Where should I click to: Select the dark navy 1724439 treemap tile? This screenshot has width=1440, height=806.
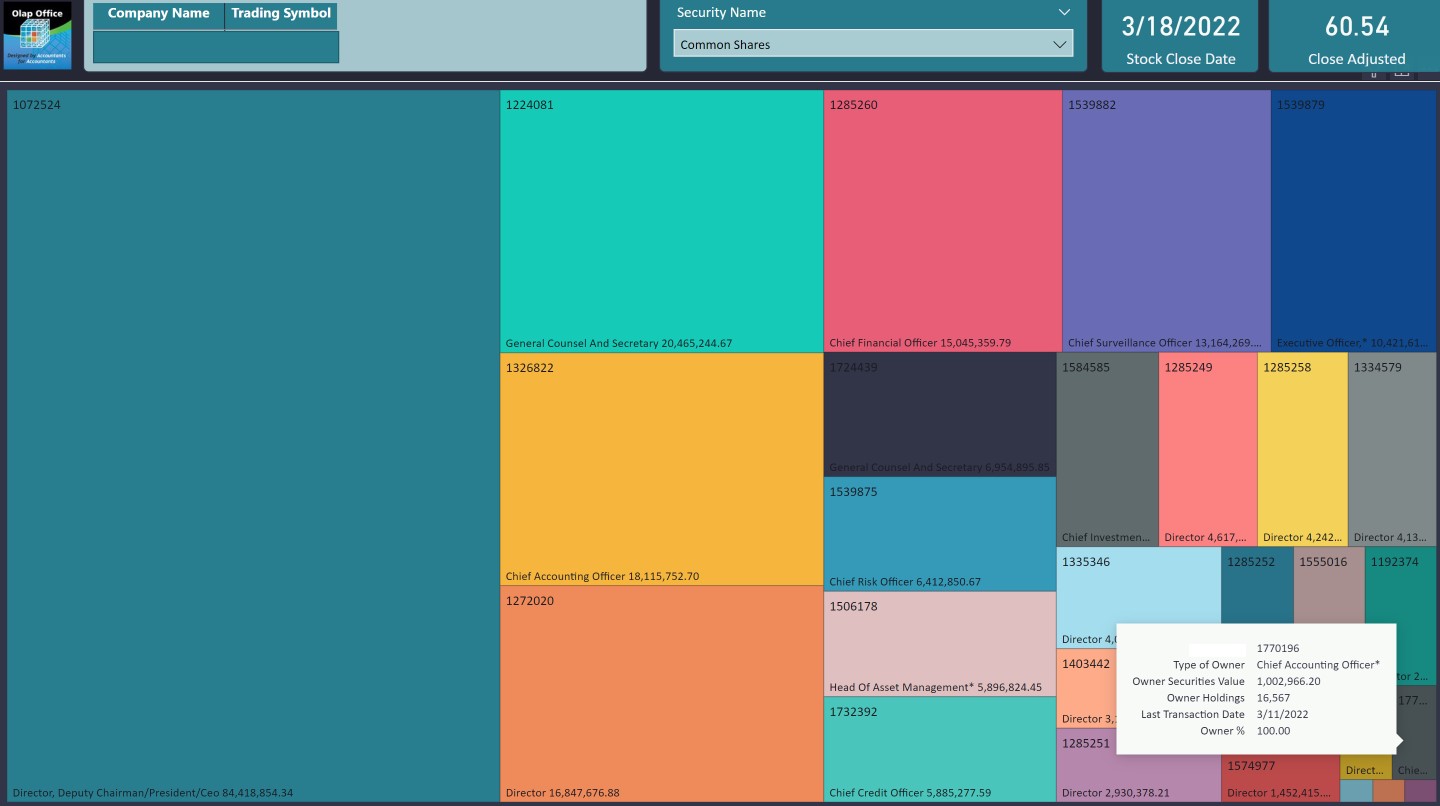(x=939, y=414)
